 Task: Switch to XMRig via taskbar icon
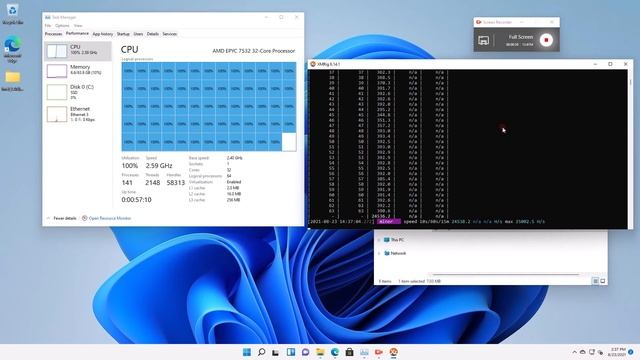[x=393, y=352]
